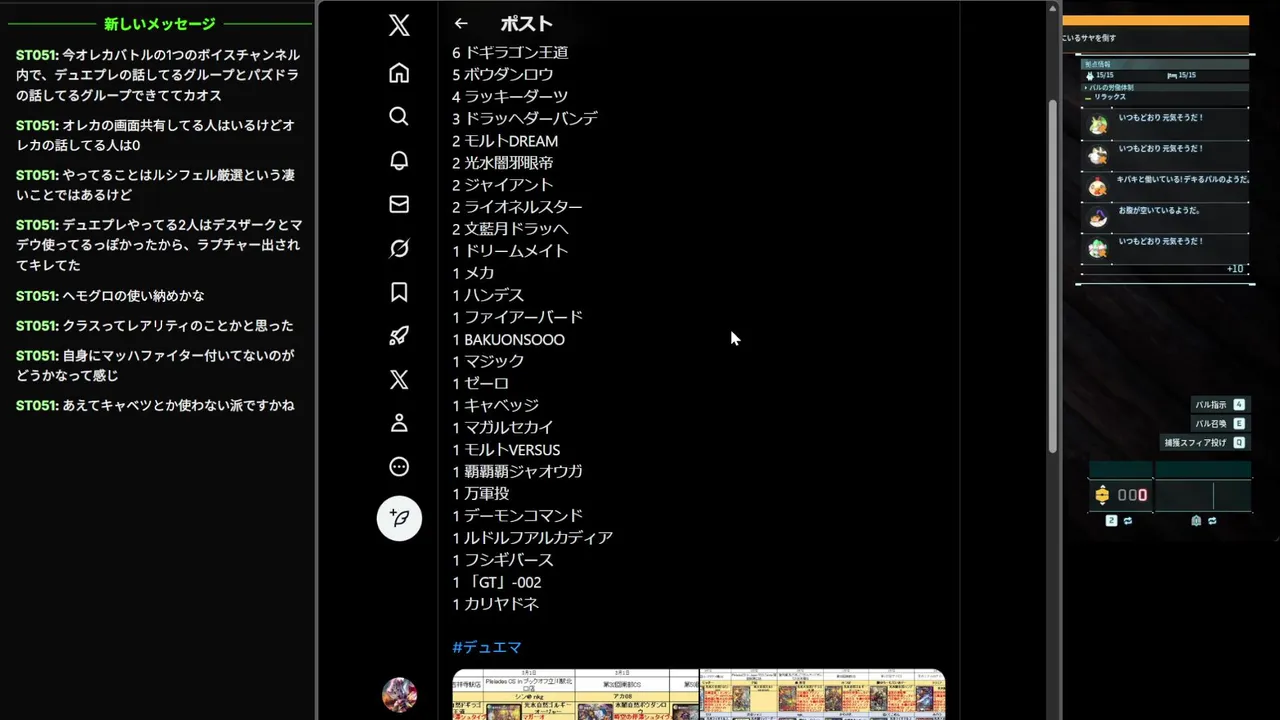Click the line '5 ボウダンロウ'
Screen dimensions: 1280x720
point(502,74)
